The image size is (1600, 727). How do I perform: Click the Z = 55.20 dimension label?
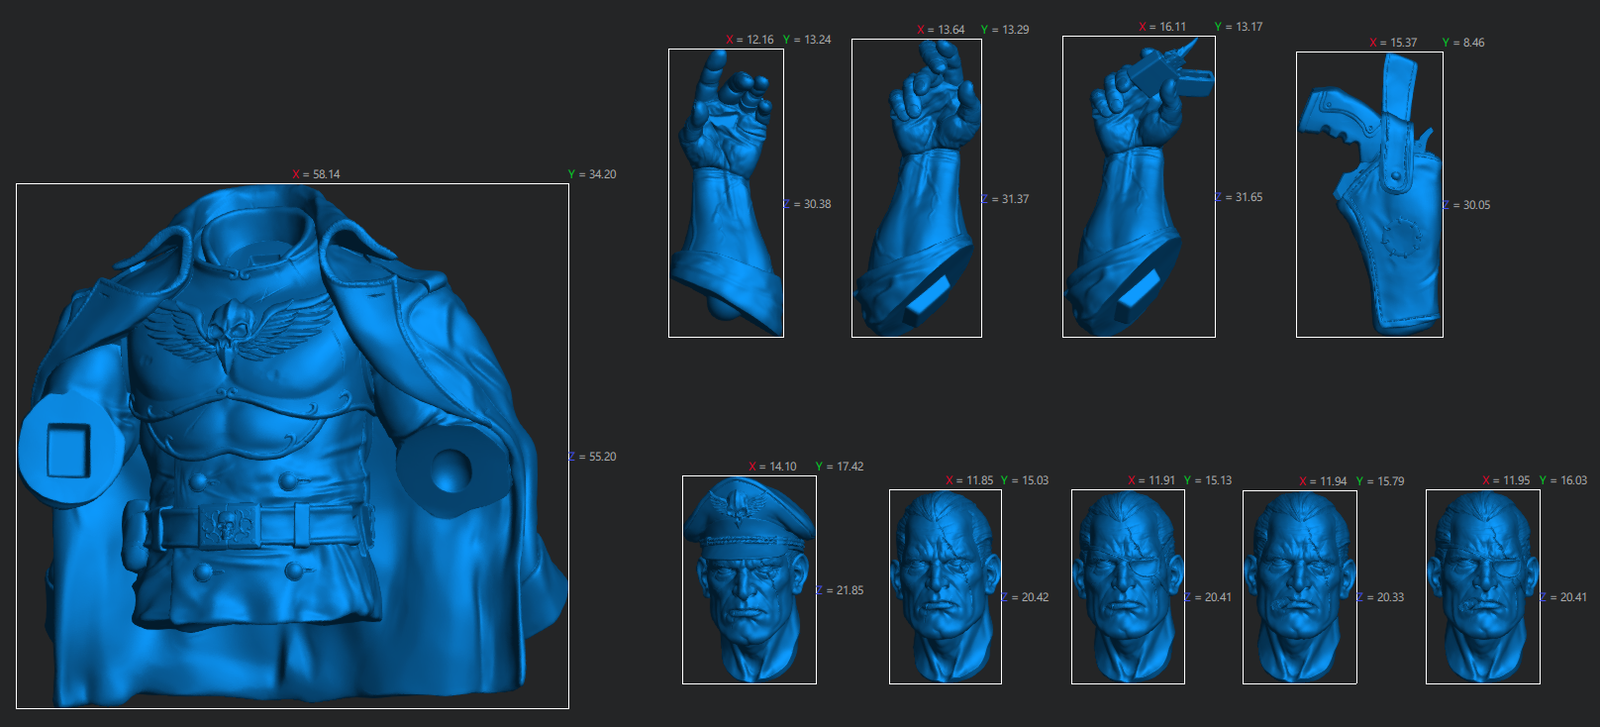(592, 457)
